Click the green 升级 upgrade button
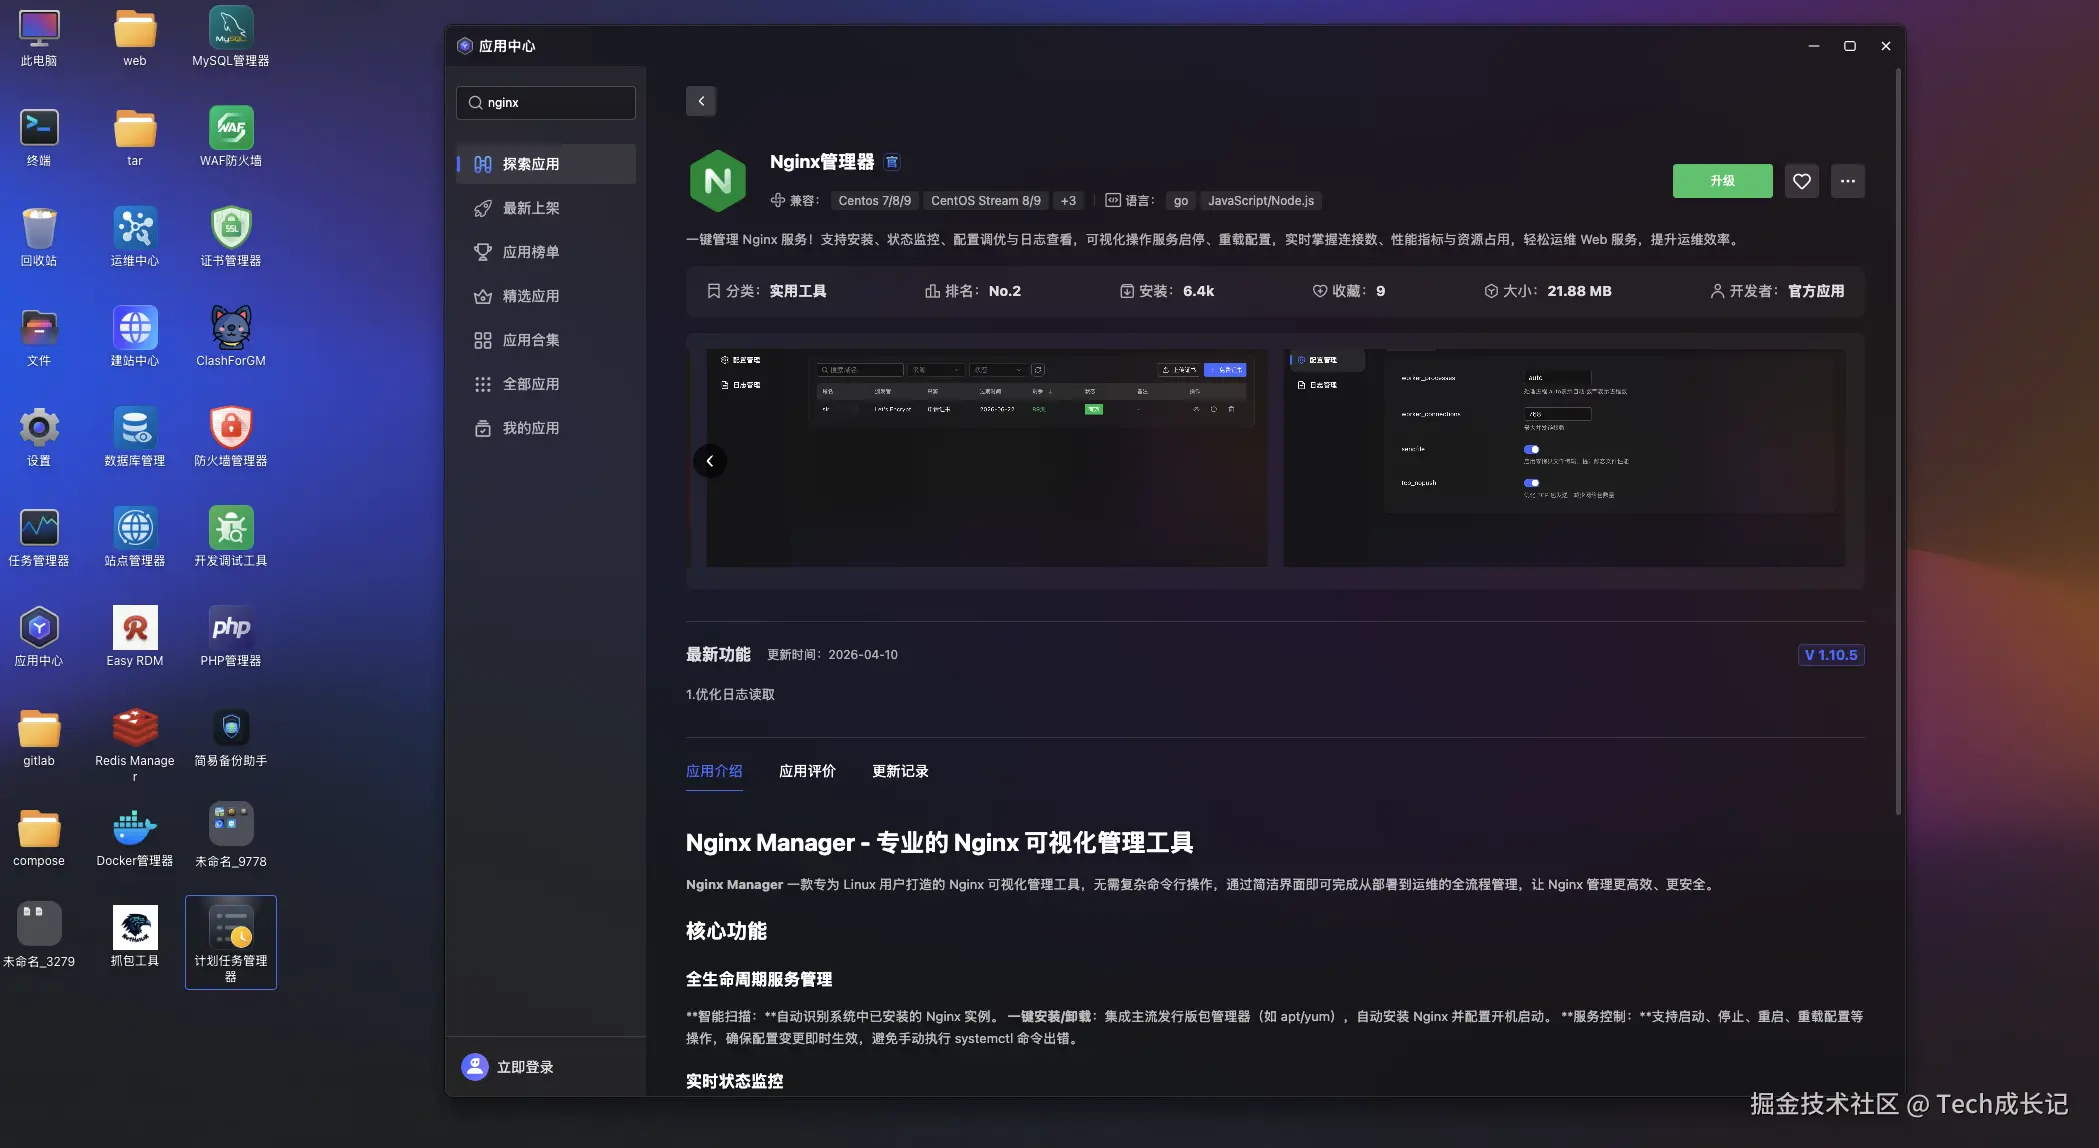Screen dimensions: 2099x1148 pyautogui.click(x=1722, y=181)
